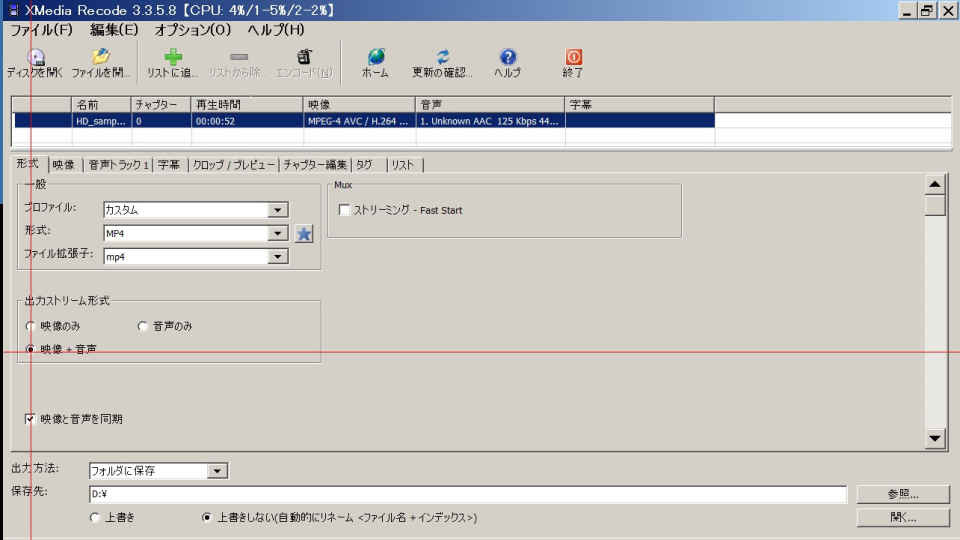Viewport: 960px width, 540px height.
Task: Click scrollbar down arrow in settings panel
Action: (x=935, y=438)
